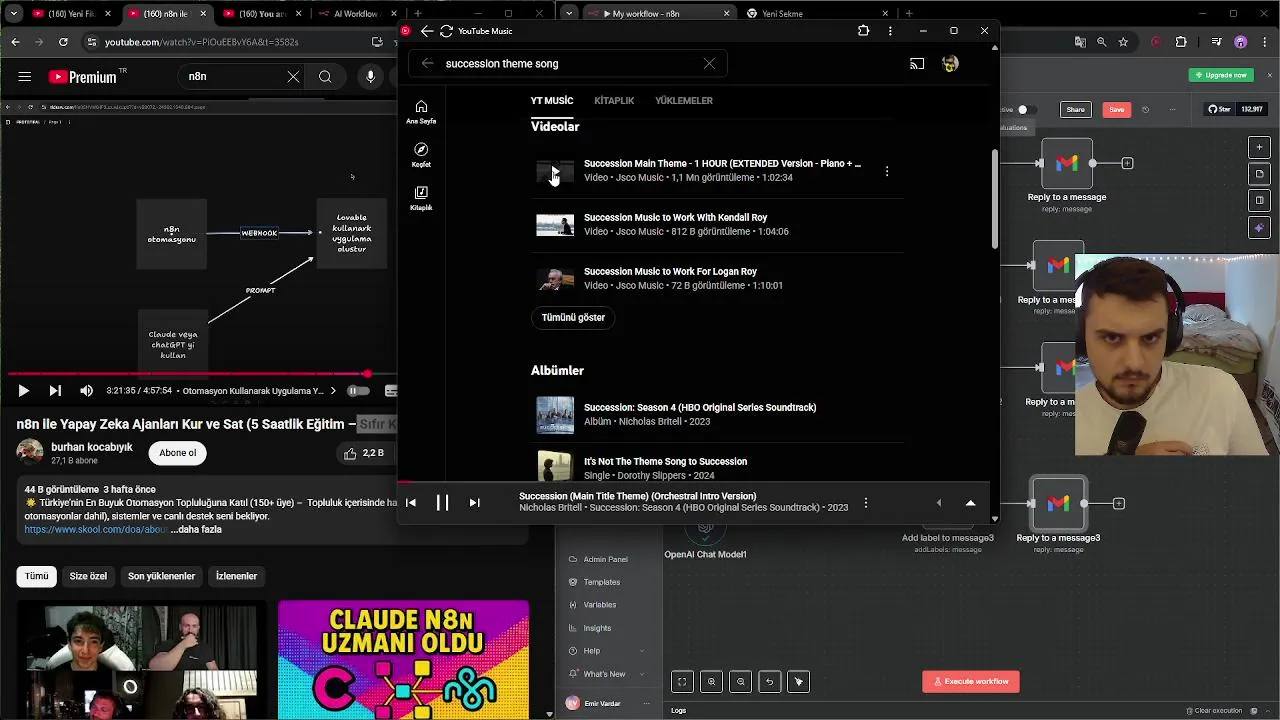Click the Upgrade now button in n8n
The width and height of the screenshot is (1280, 720).
point(1222,75)
